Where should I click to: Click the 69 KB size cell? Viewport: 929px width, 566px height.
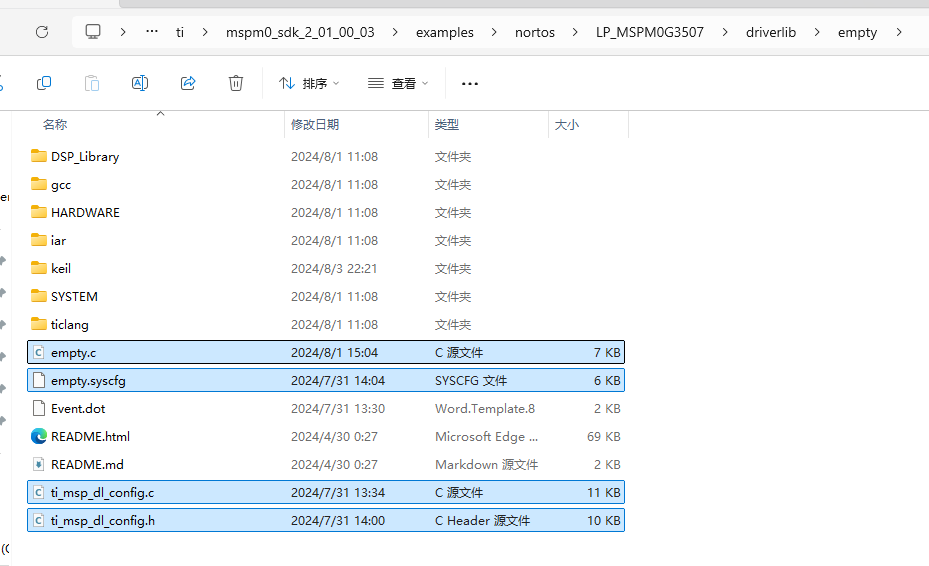[x=603, y=436]
